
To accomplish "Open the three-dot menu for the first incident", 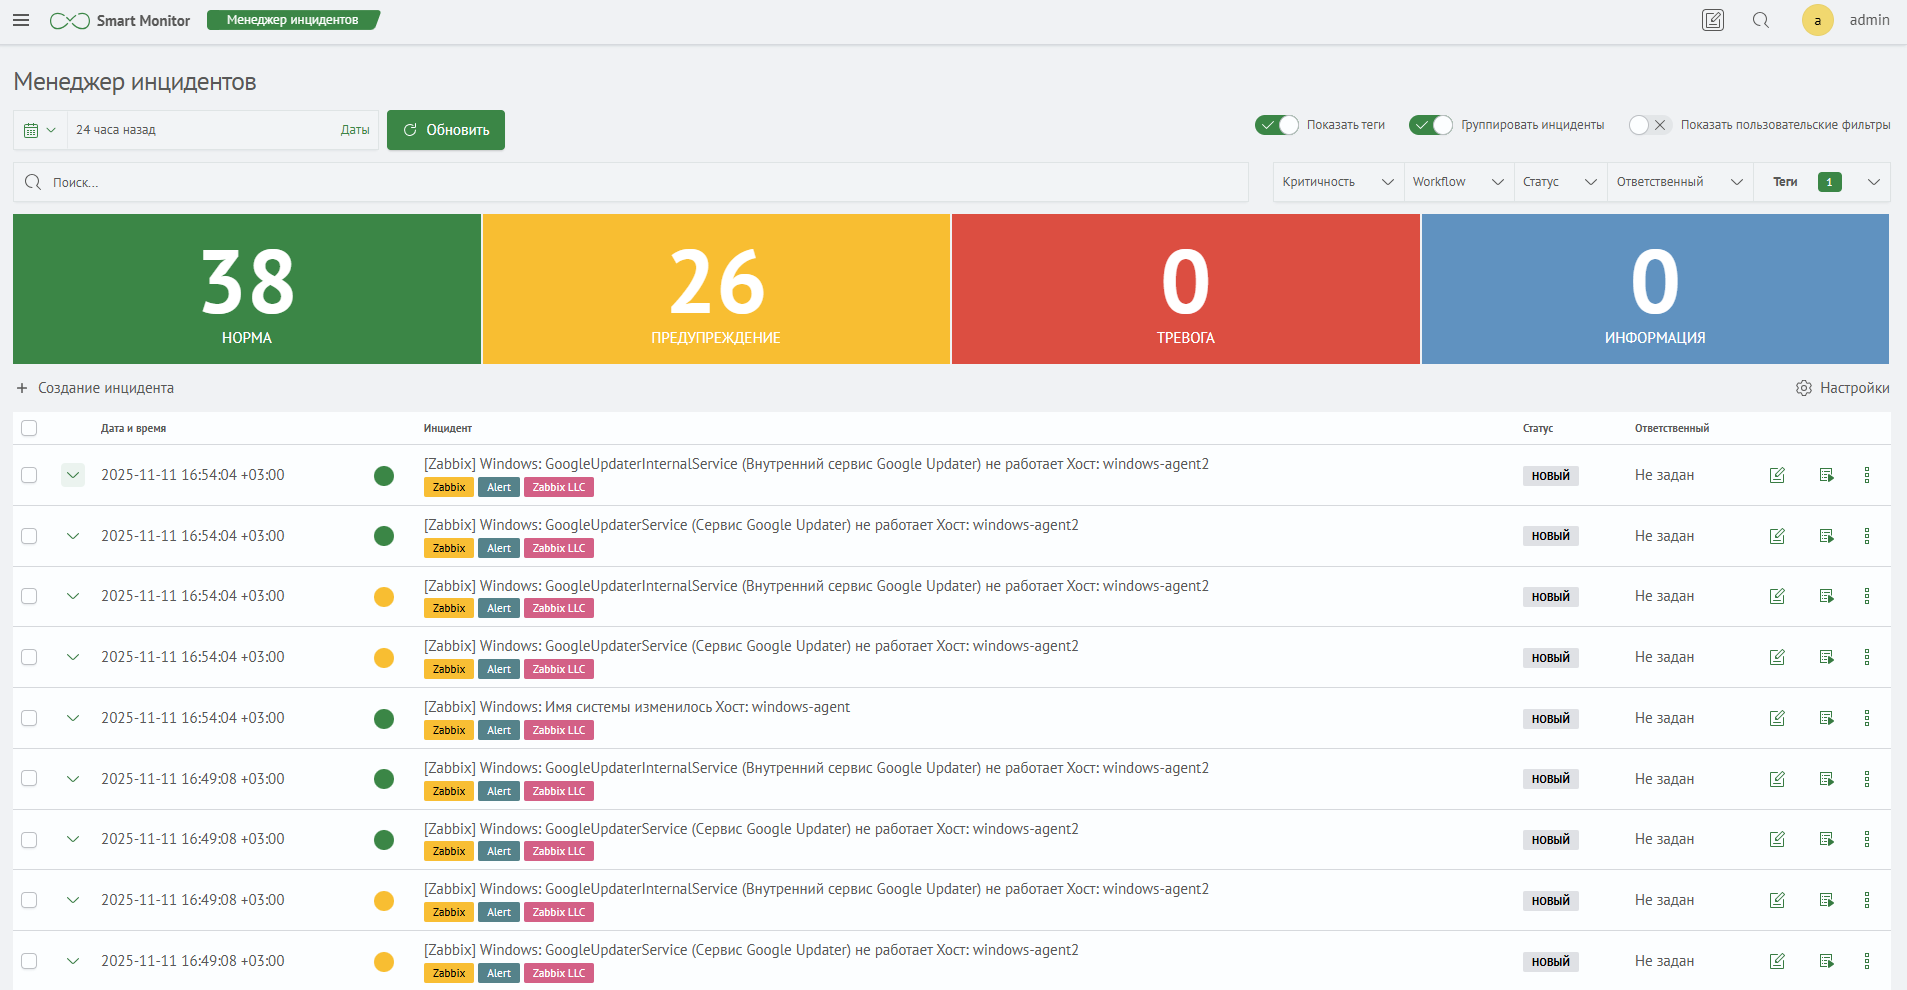I will pos(1866,475).
